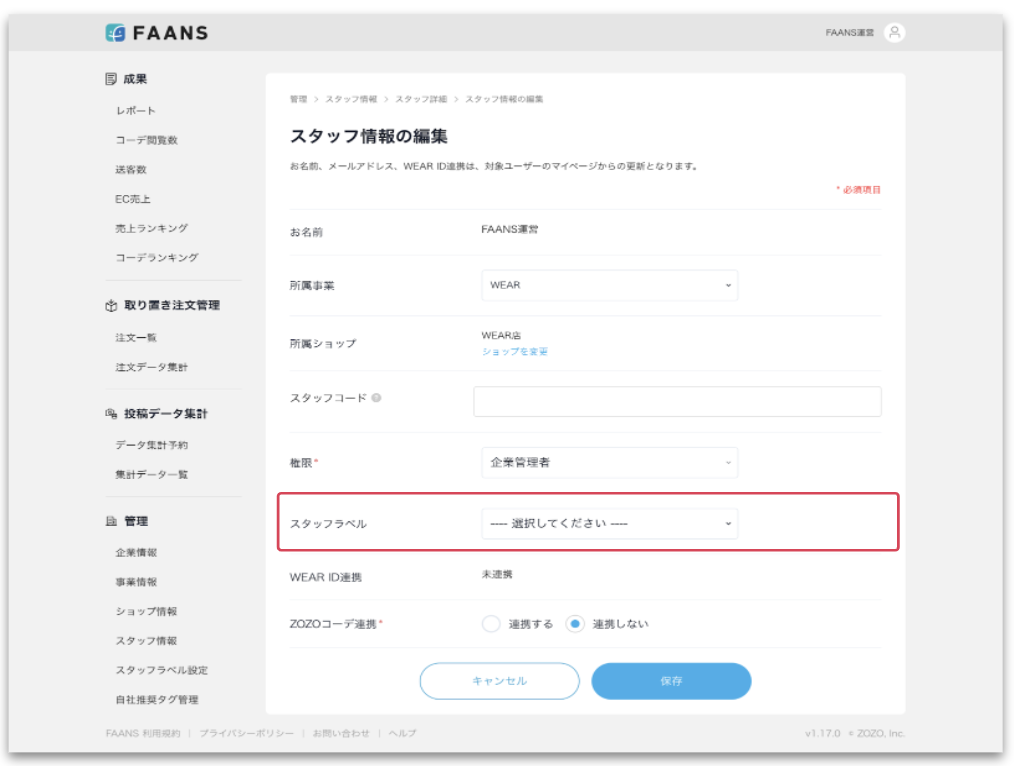Click the スタッフ詳細 breadcrumb link
This screenshot has width=1014, height=766.
(420, 100)
